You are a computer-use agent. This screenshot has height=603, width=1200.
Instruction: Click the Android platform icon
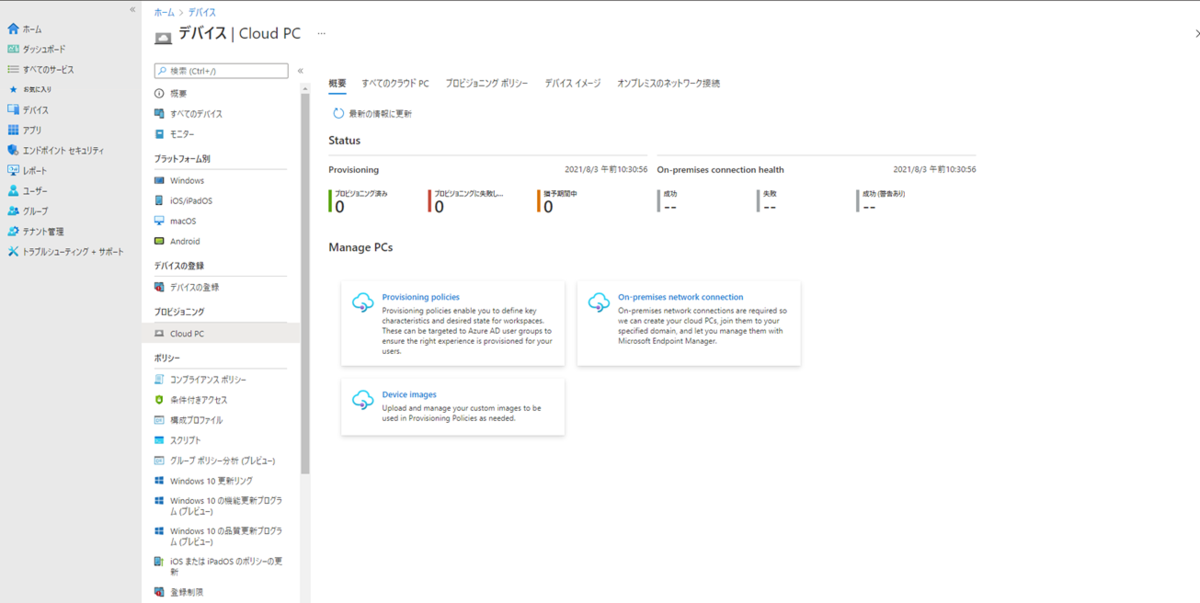(159, 241)
